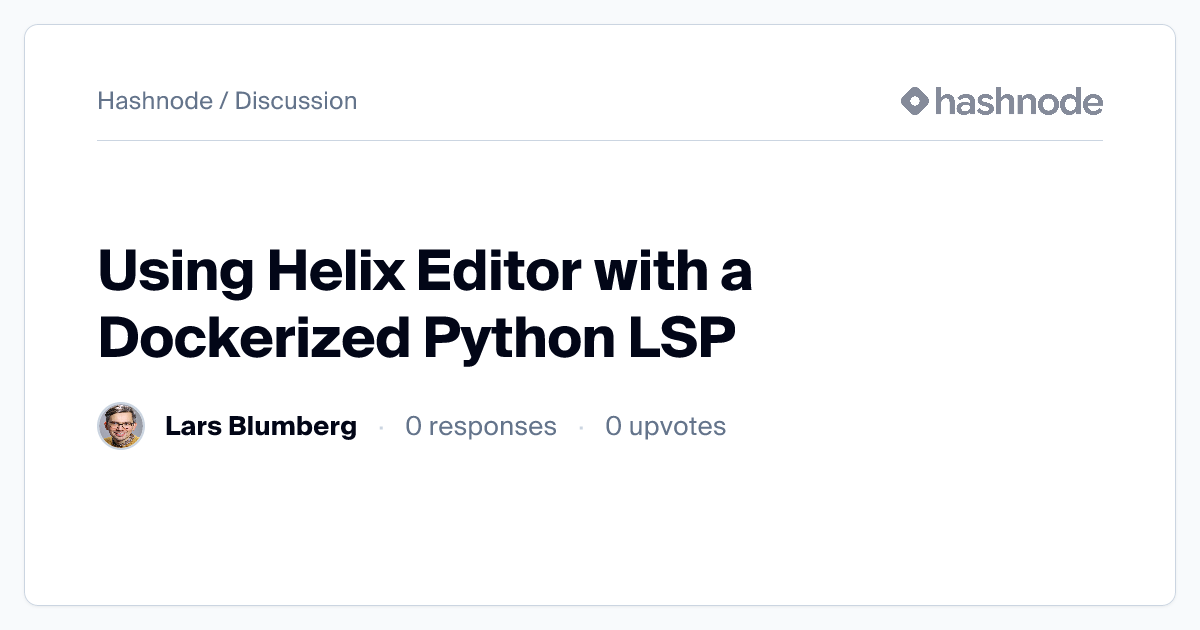Open the "hashnode" wordmark beside the logo
The height and width of the screenshot is (630, 1200).
(x=1018, y=101)
